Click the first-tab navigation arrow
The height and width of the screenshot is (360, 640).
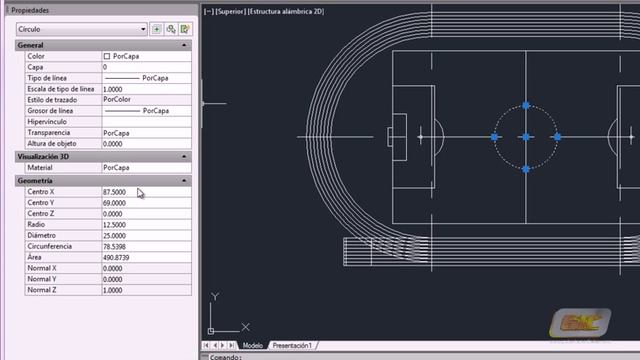(206, 346)
